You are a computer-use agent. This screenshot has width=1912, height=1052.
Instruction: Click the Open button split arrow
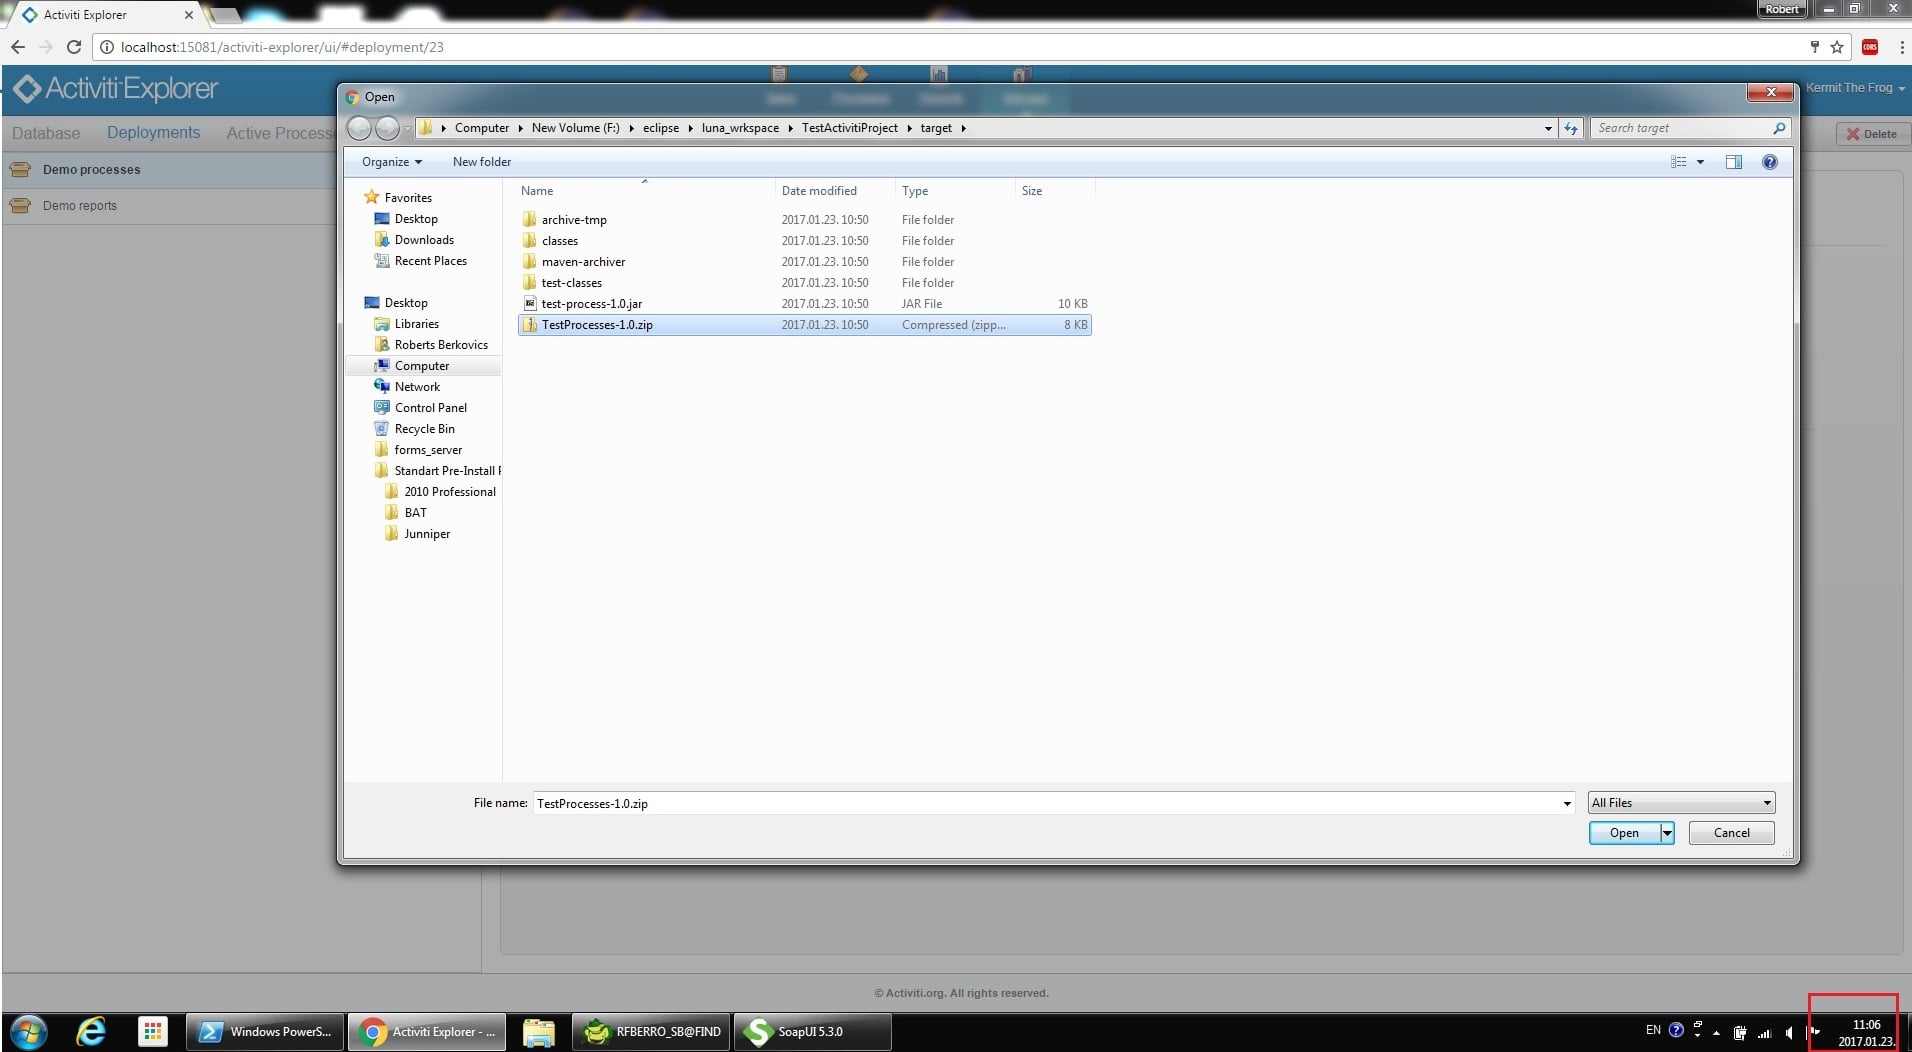[x=1667, y=833]
